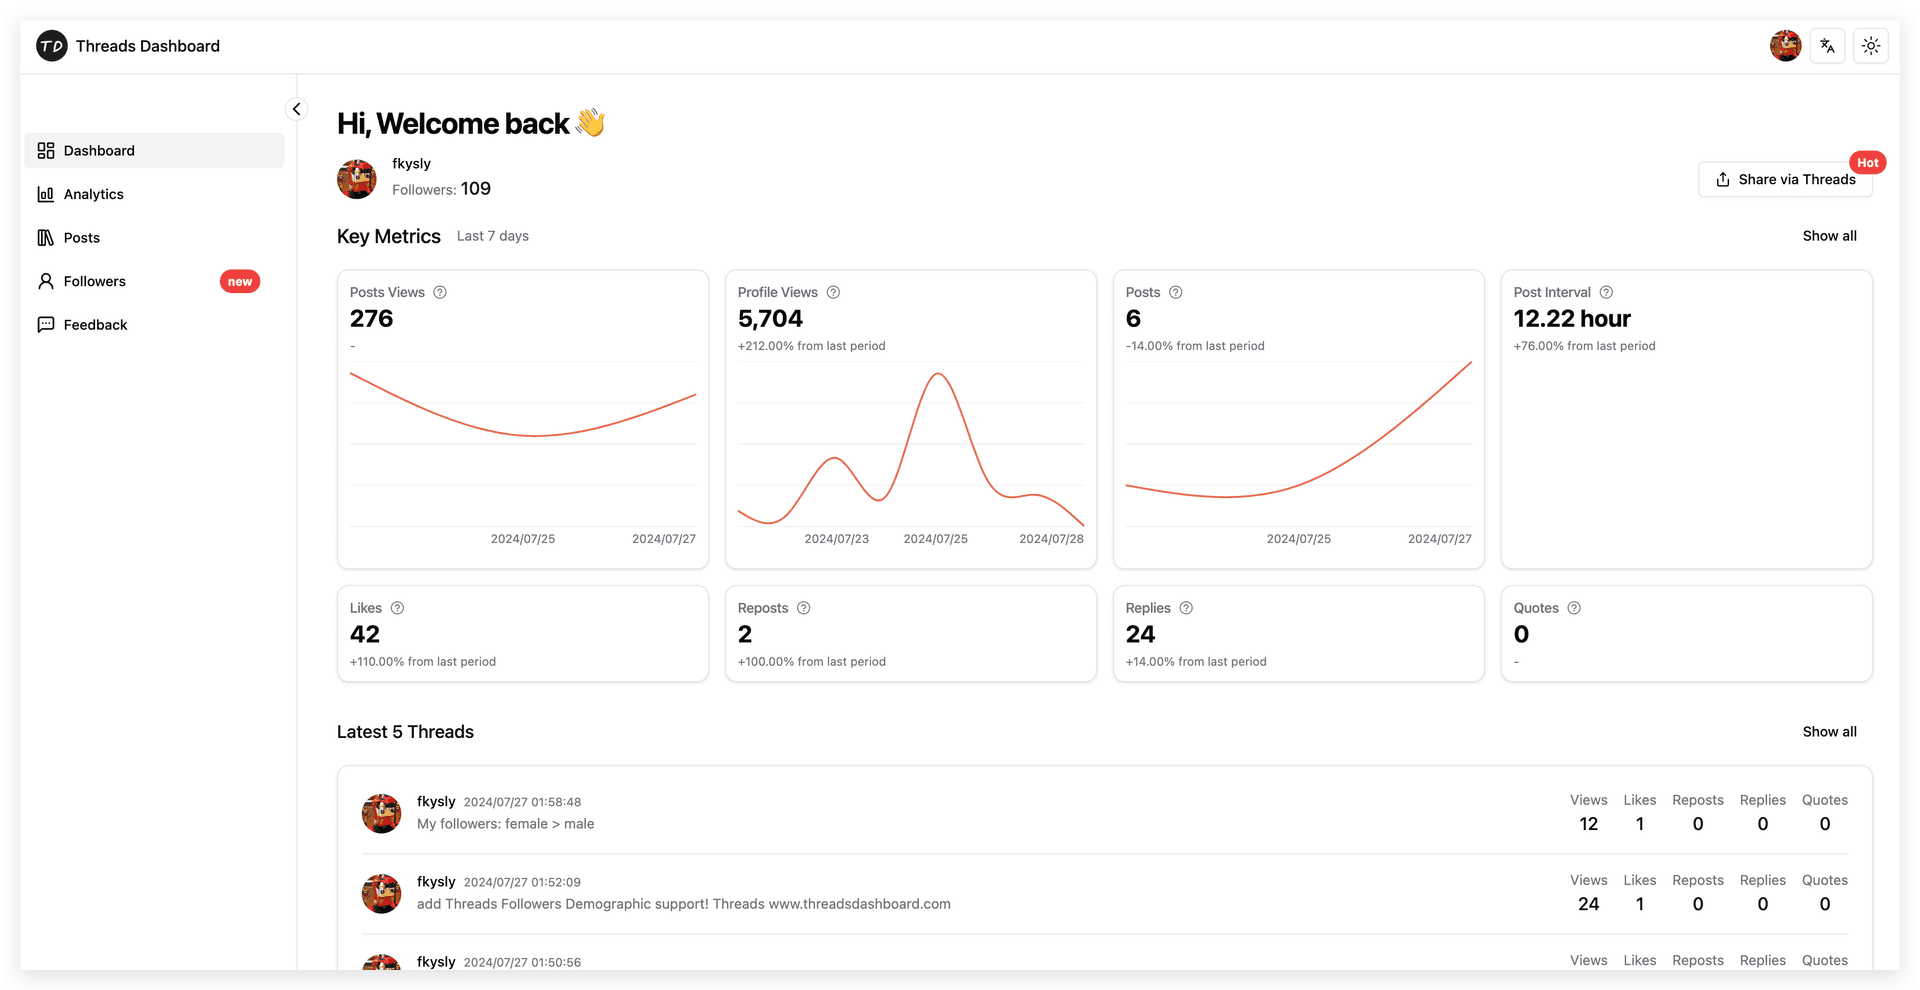Click the Followers person icon

(46, 281)
